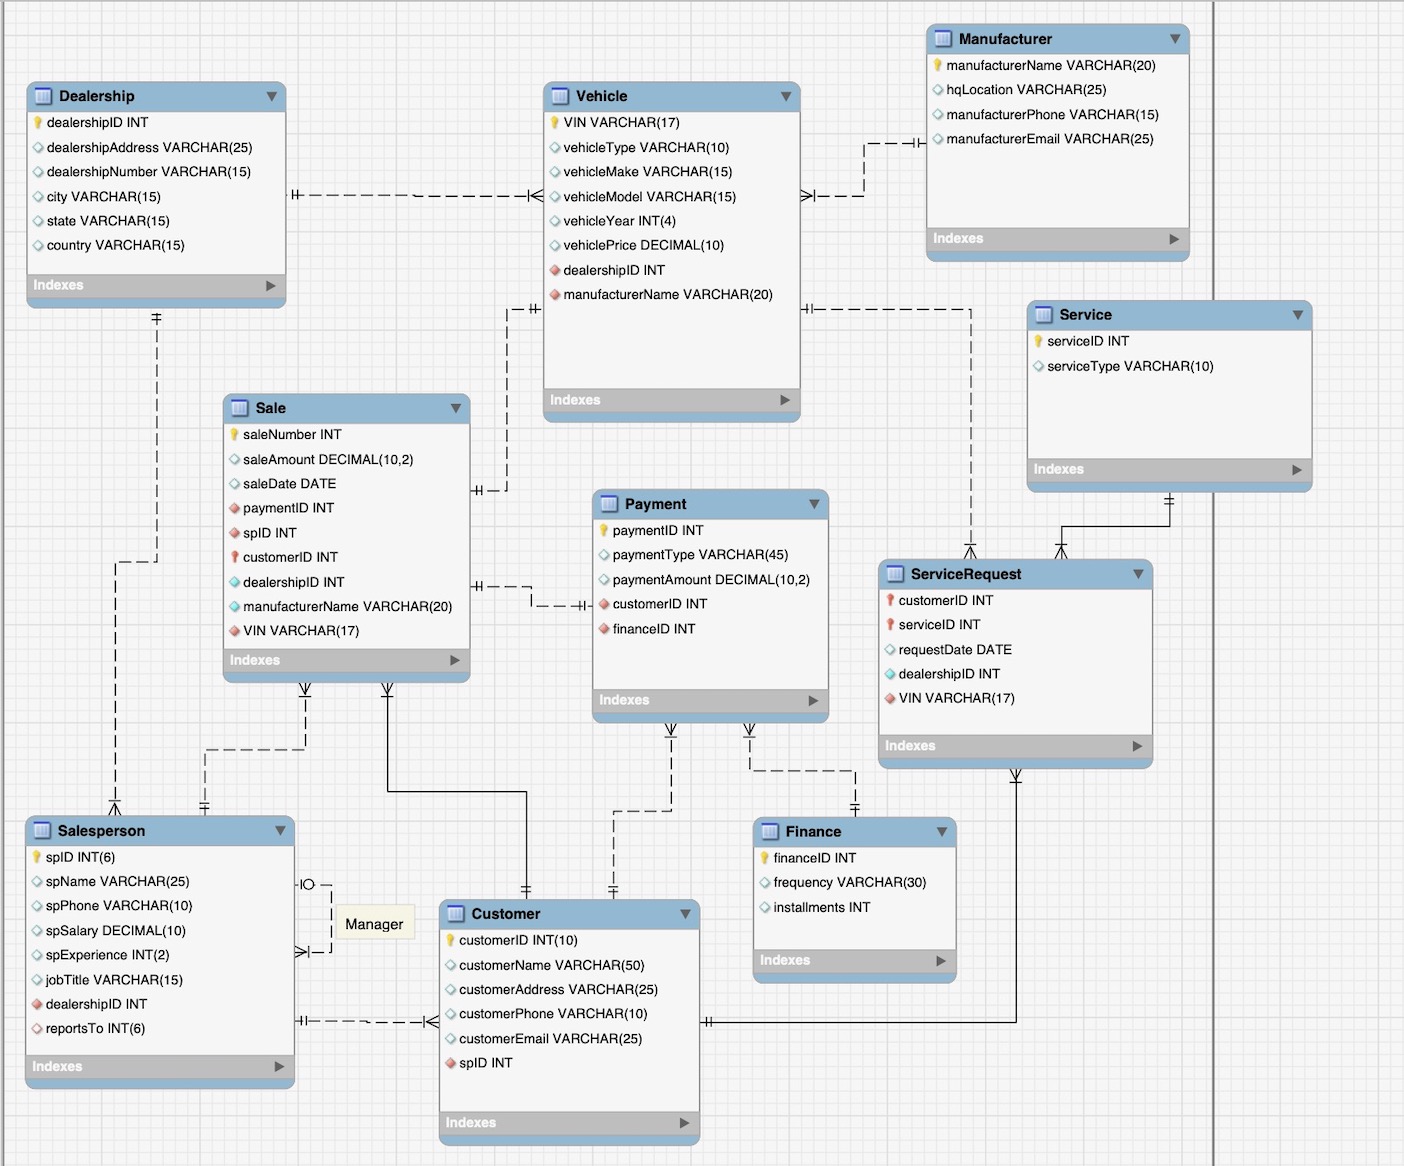The height and width of the screenshot is (1166, 1404).
Task: Click the Manufacturer table icon
Action: (943, 39)
